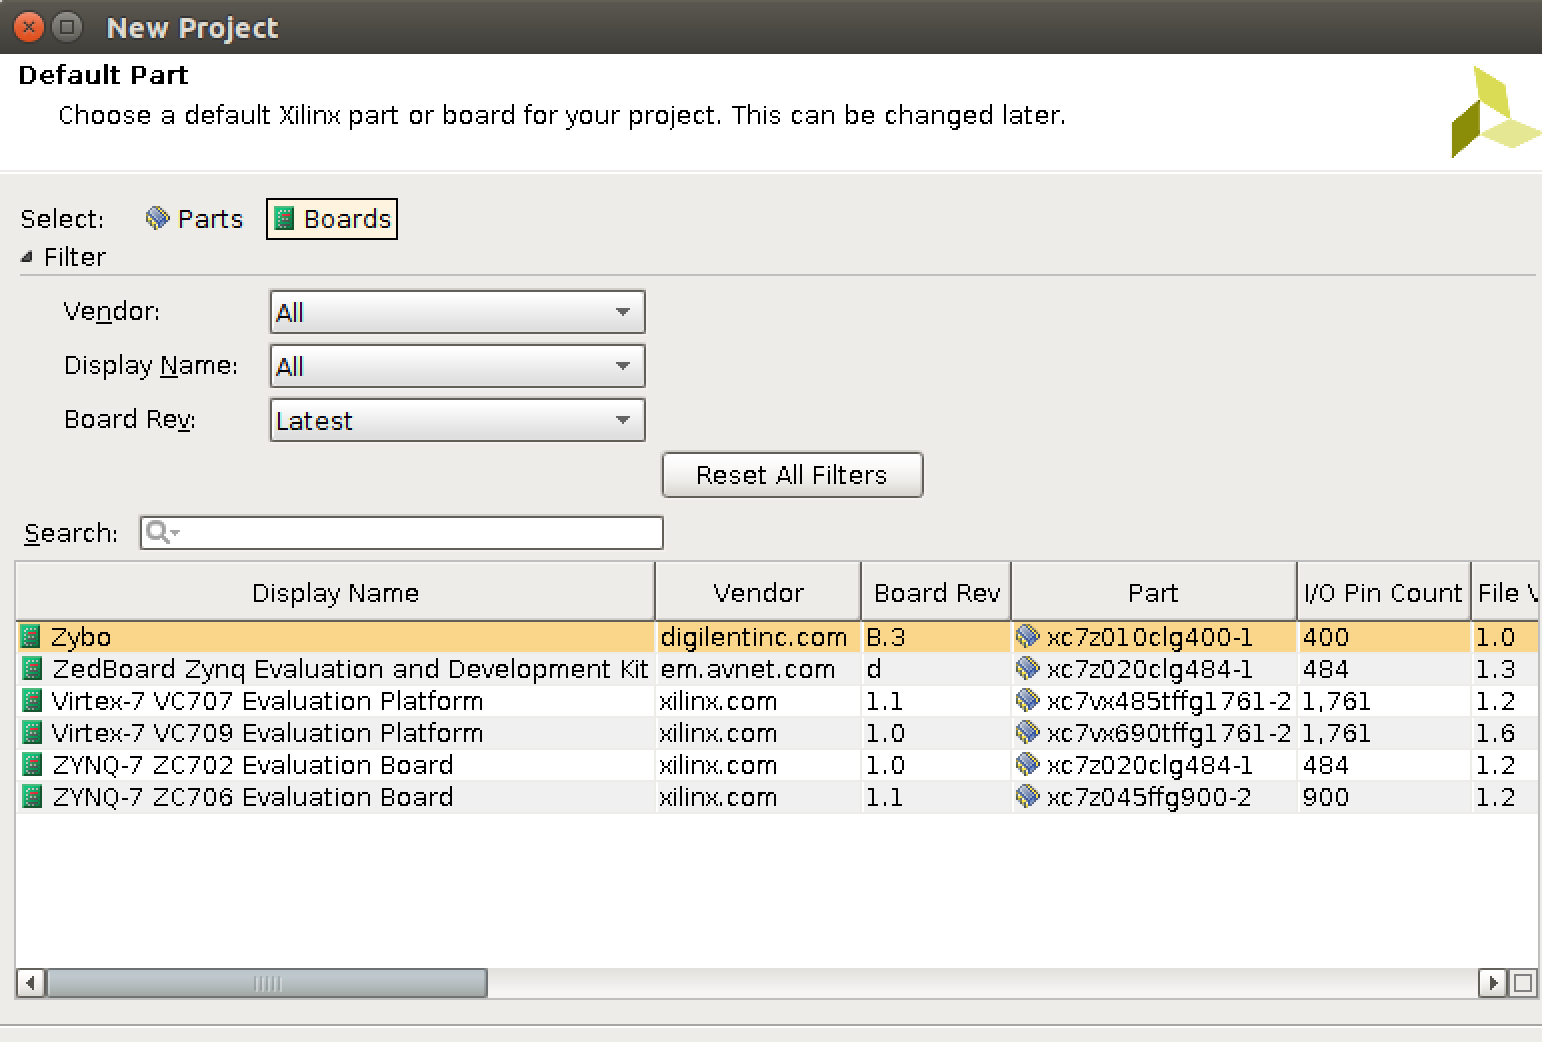
Task: Click board rev B.3 cell
Action: pyautogui.click(x=936, y=637)
